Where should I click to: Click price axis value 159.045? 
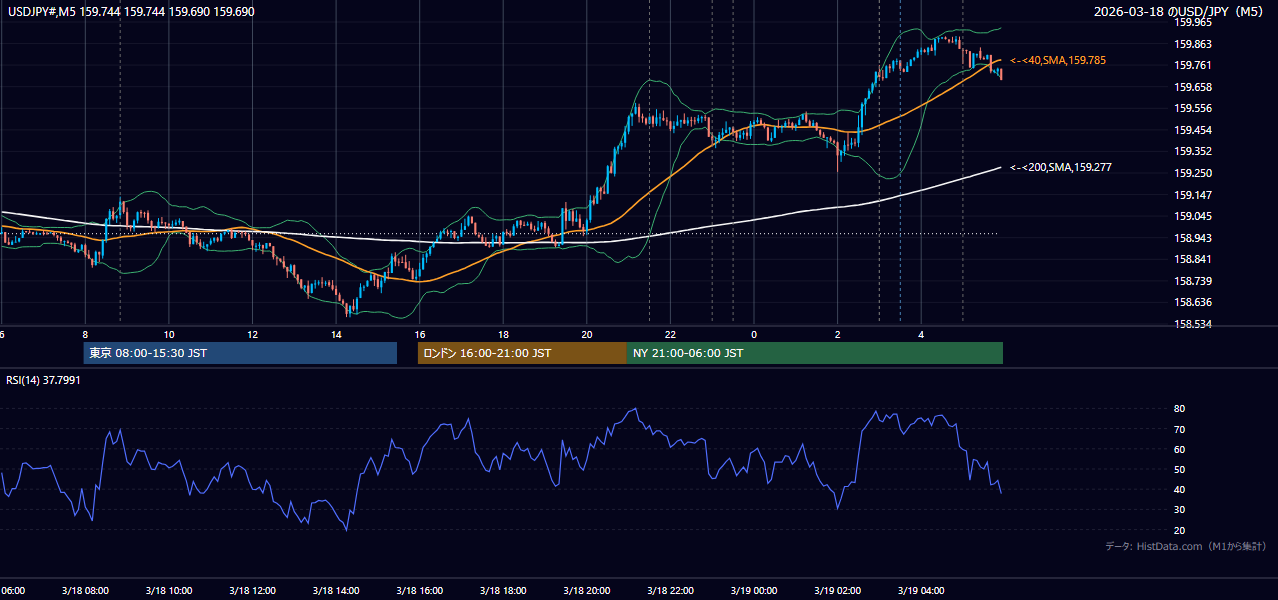click(1193, 216)
